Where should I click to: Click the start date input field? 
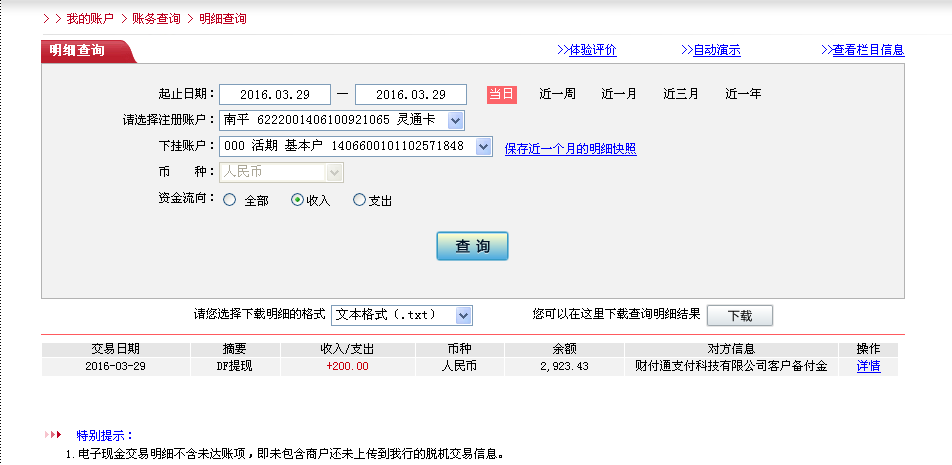coord(274,95)
